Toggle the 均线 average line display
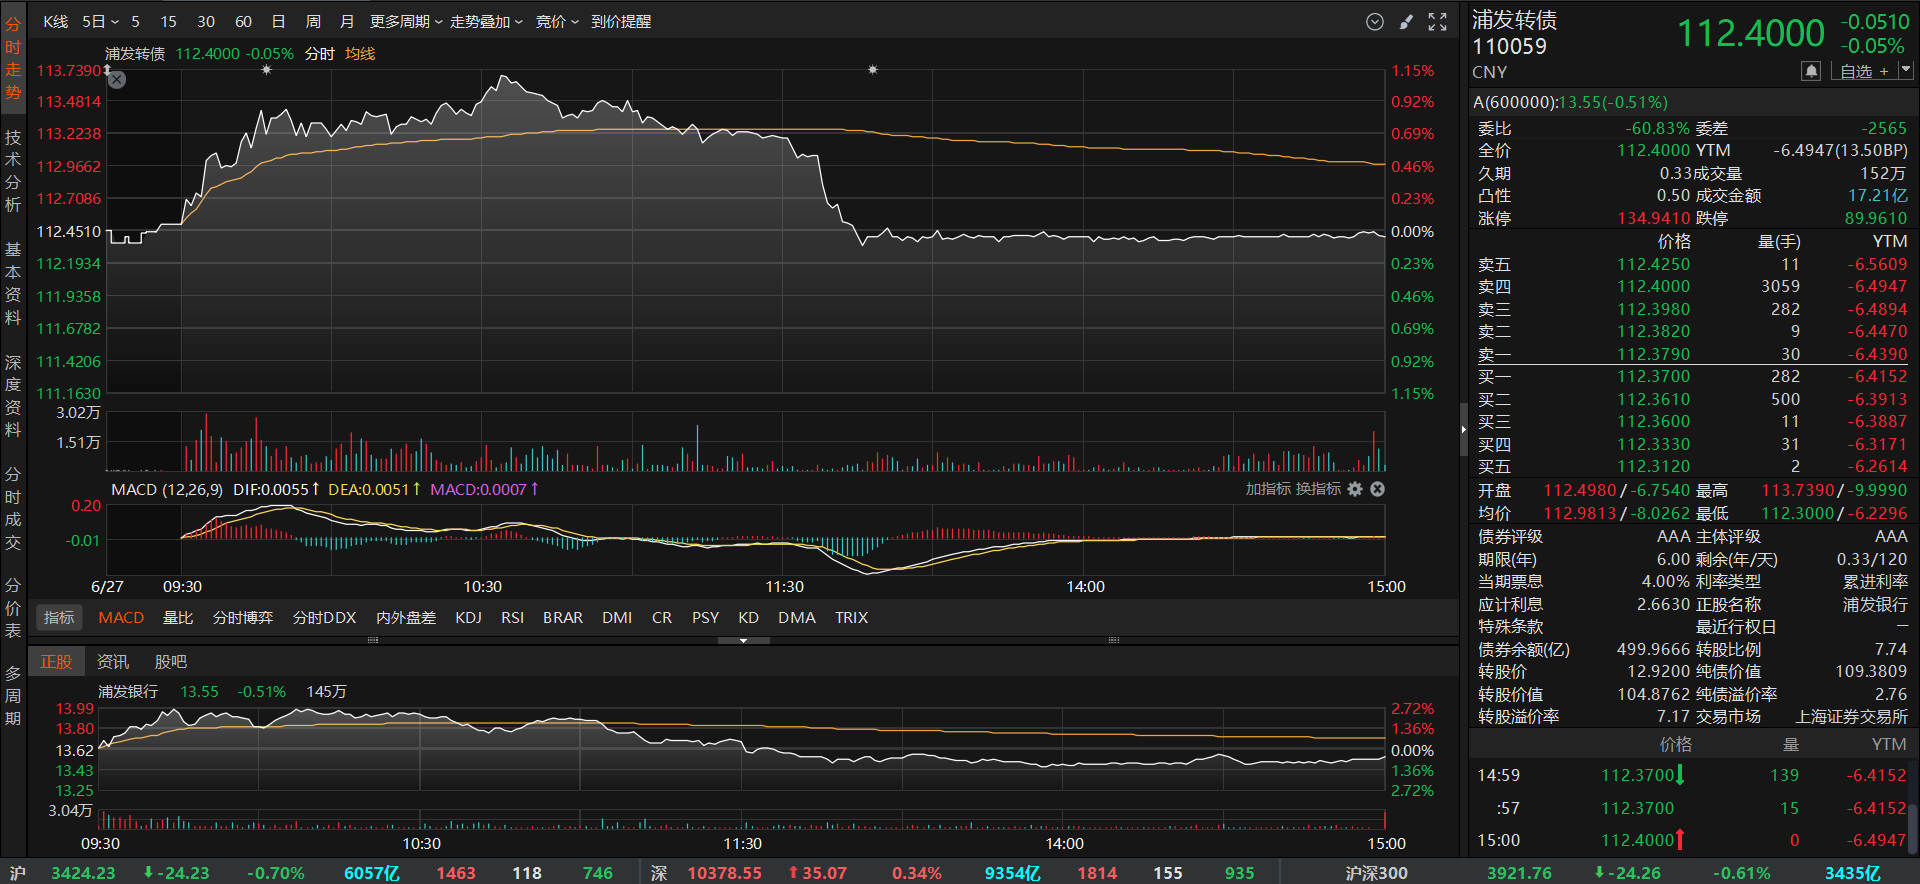 coord(360,54)
